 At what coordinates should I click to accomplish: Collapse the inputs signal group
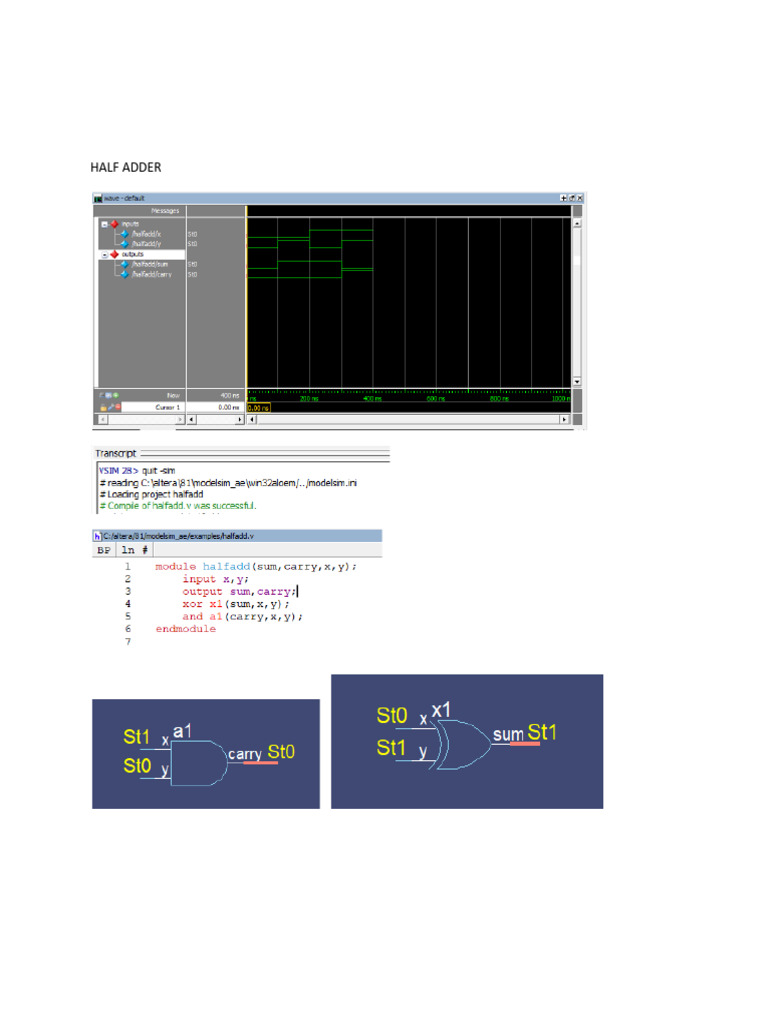[x=103, y=224]
